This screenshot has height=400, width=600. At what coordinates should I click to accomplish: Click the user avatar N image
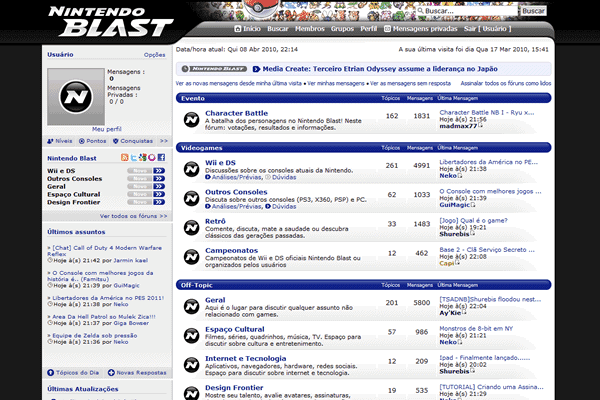(x=76, y=96)
